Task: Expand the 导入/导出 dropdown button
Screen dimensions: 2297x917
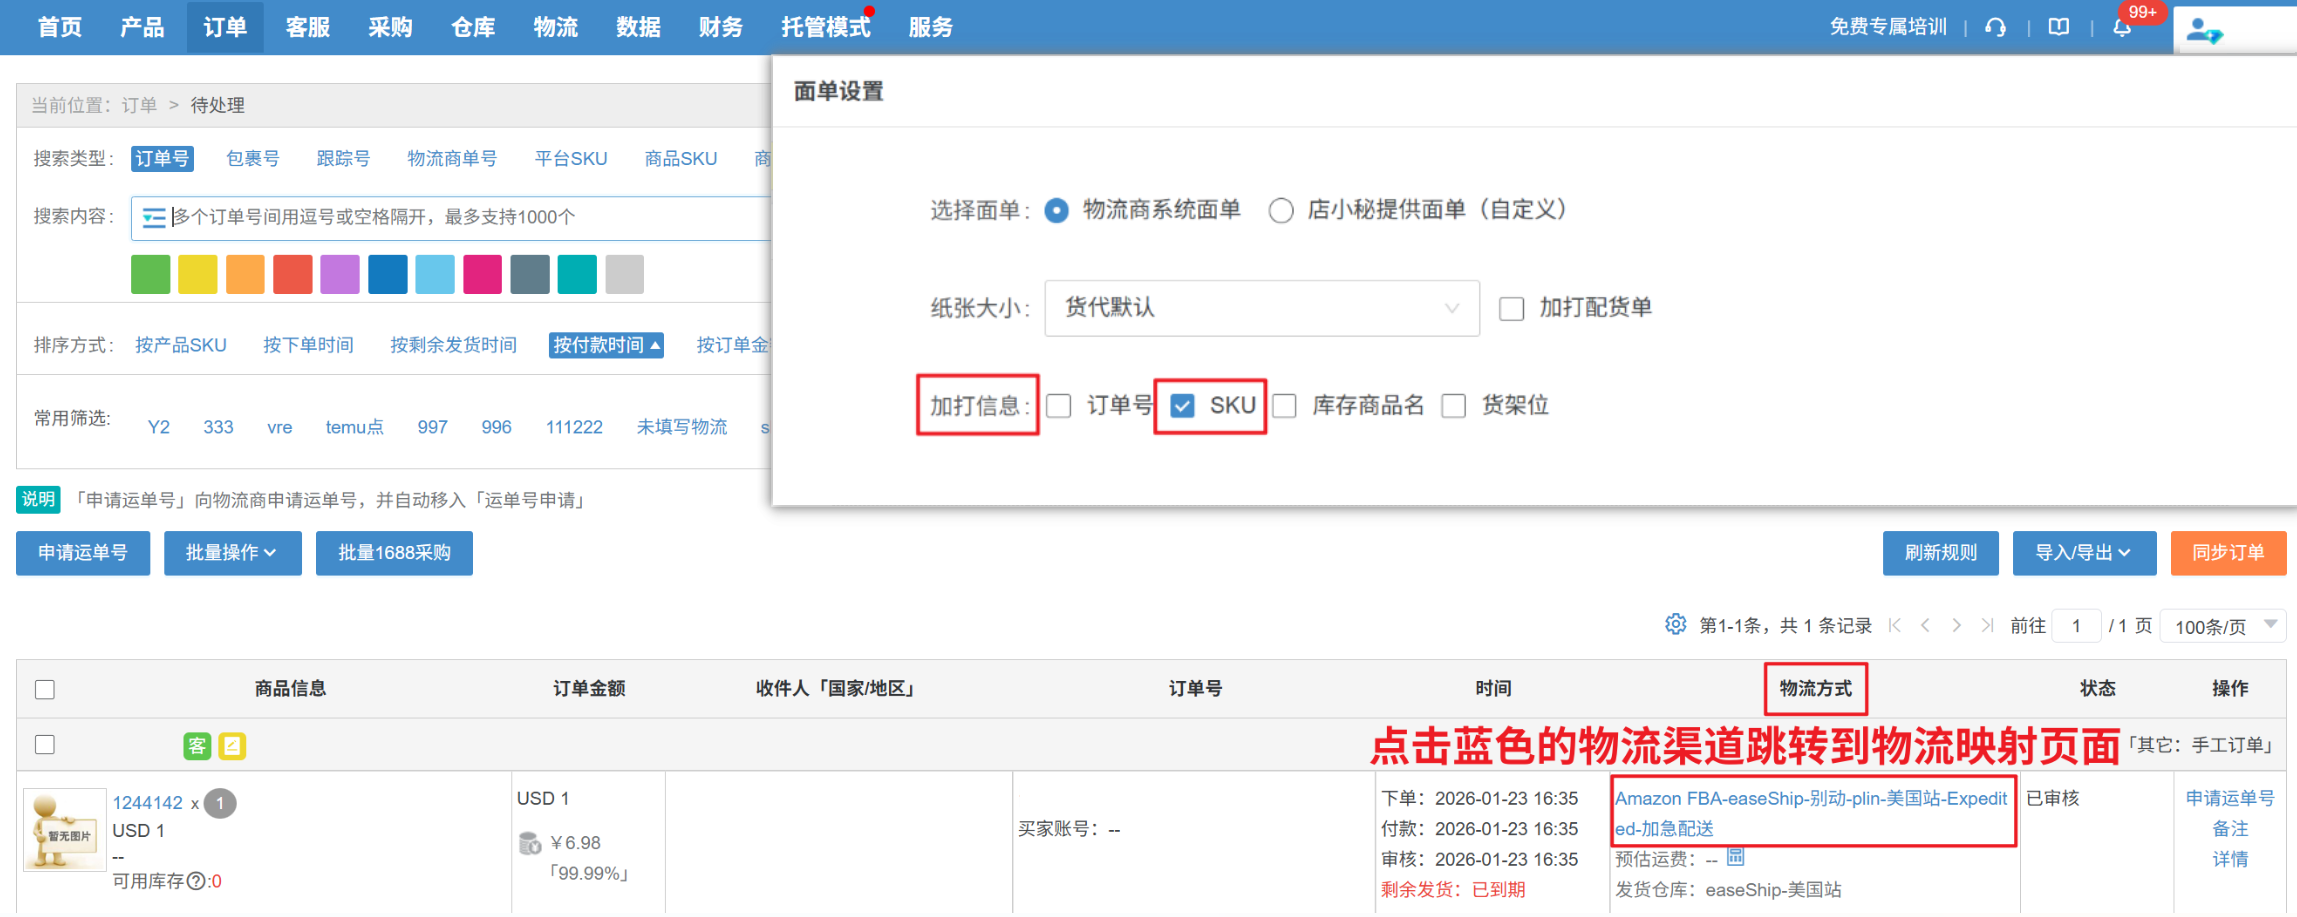Action: pyautogui.click(x=2083, y=553)
